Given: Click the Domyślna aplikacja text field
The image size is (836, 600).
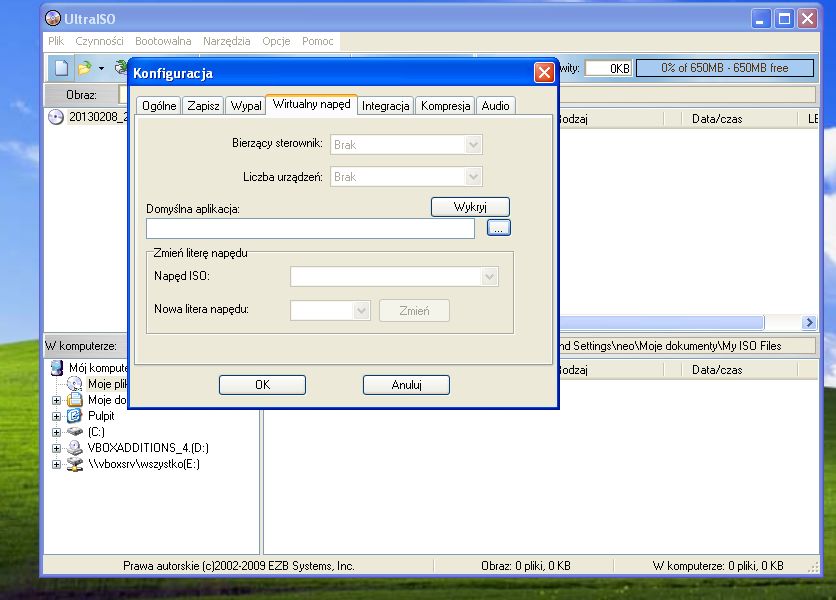Looking at the screenshot, I should pos(310,228).
